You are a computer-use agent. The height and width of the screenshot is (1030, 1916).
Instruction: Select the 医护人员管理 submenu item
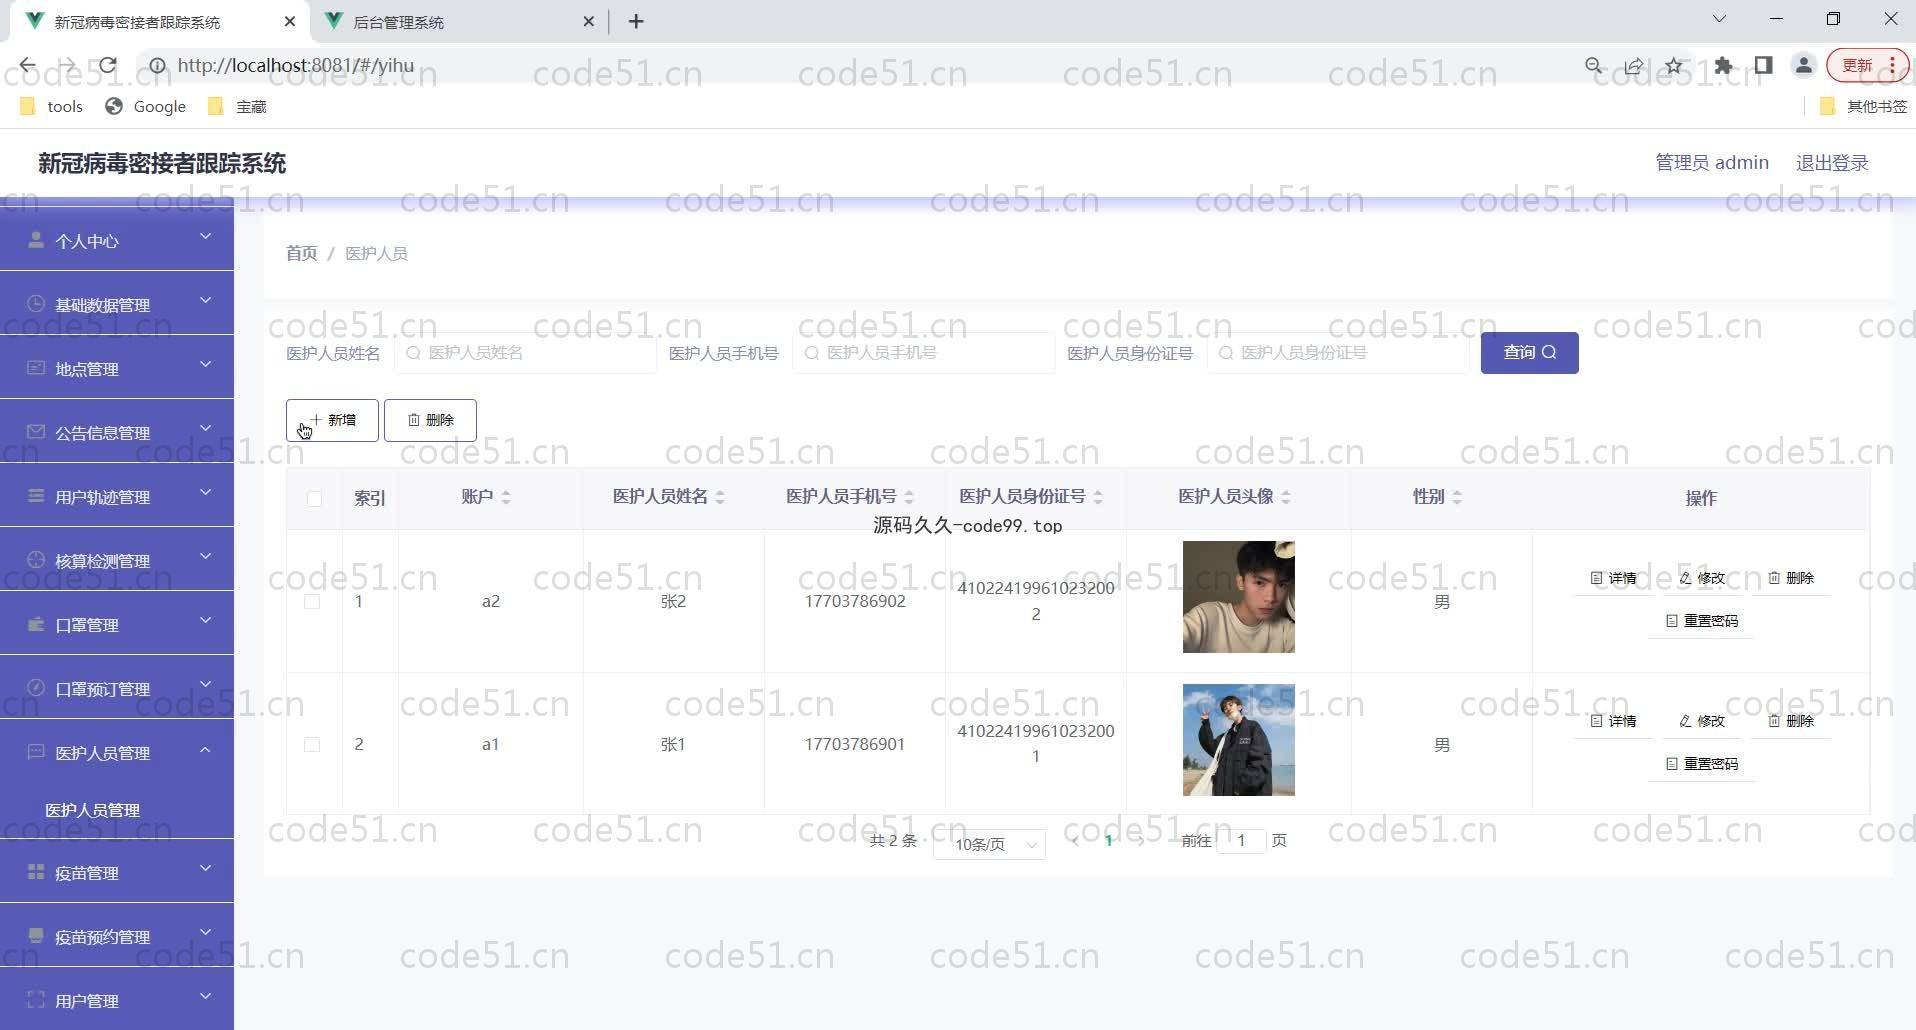117,810
